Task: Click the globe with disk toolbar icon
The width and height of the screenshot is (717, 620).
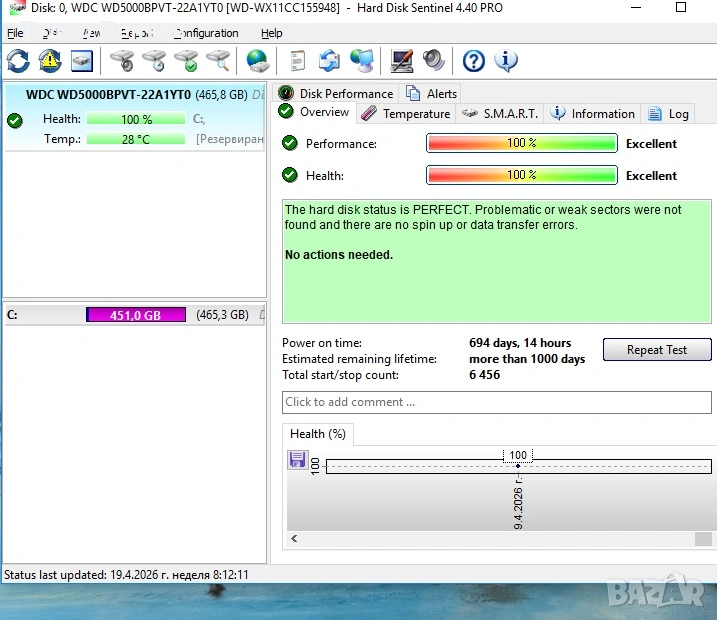Action: point(258,61)
